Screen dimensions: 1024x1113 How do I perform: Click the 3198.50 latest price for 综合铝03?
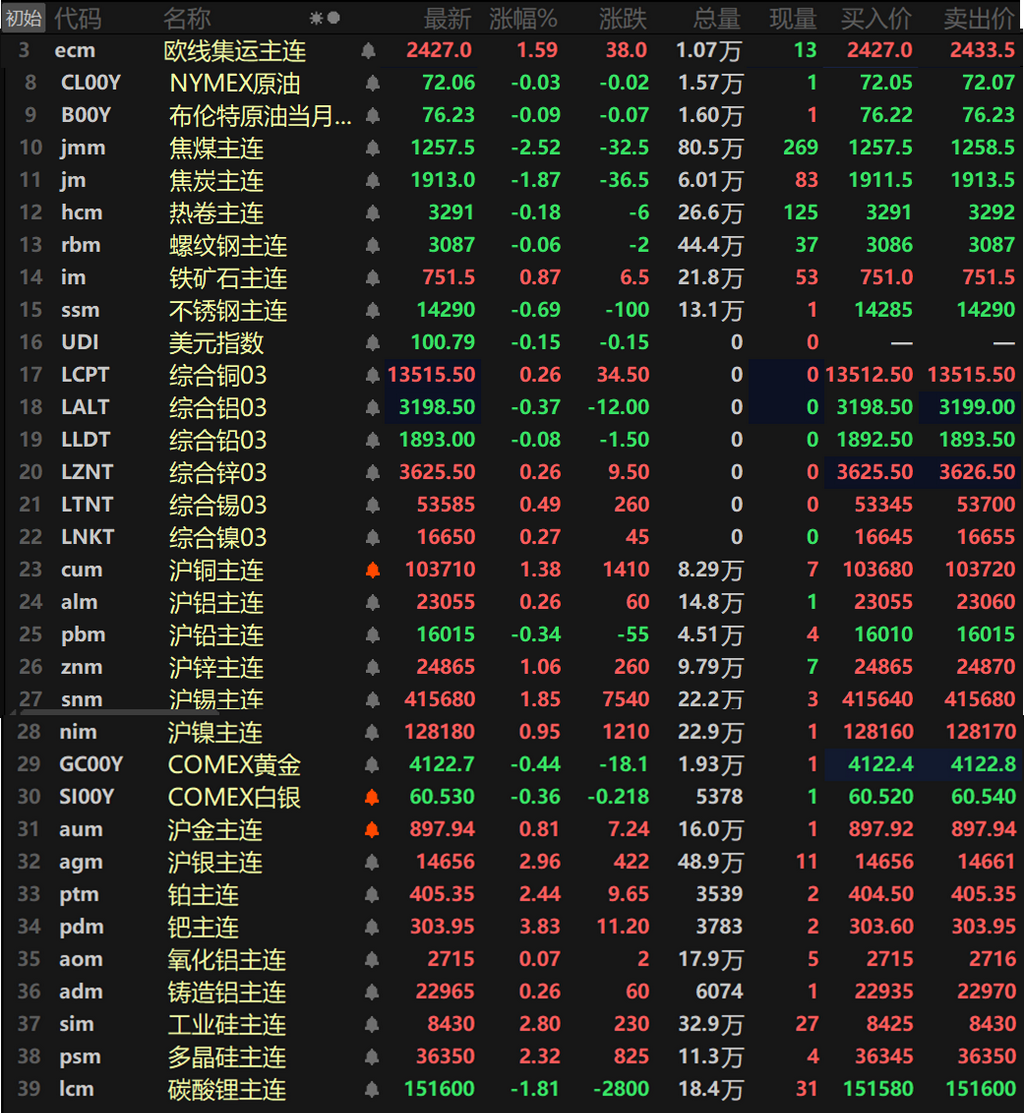coord(437,407)
